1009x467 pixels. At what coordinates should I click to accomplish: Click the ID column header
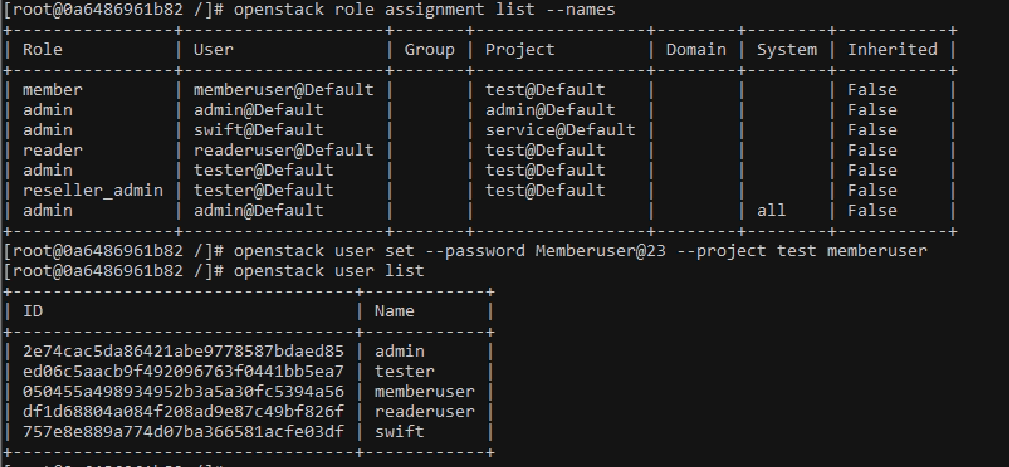pos(32,311)
